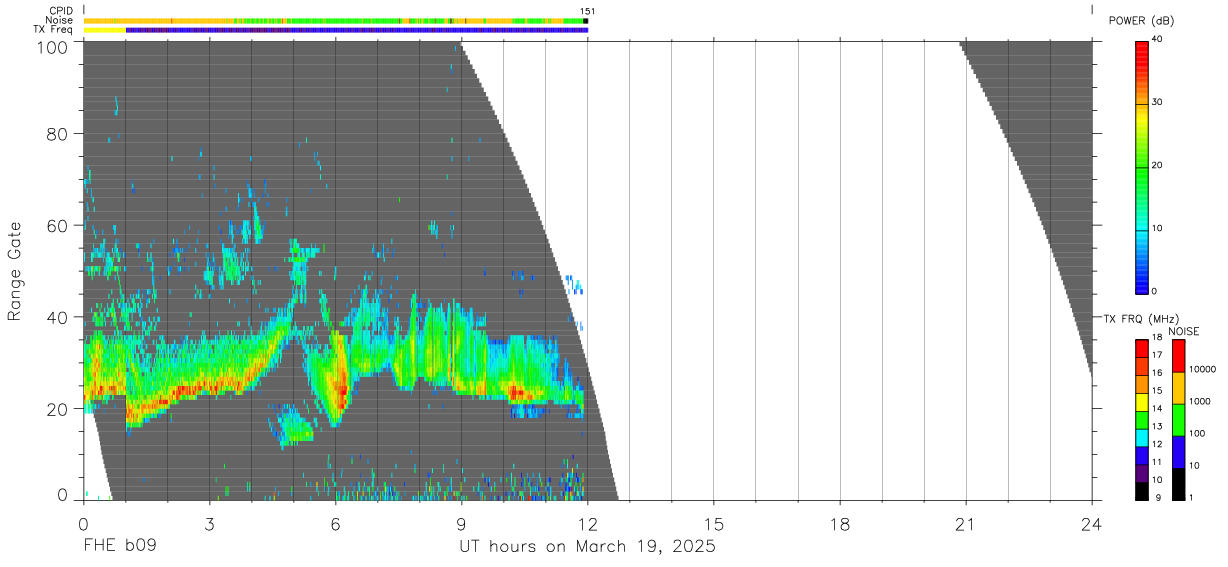1228x567 pixels.
Task: Click the 40 label on POWER scale
Action: click(1158, 39)
